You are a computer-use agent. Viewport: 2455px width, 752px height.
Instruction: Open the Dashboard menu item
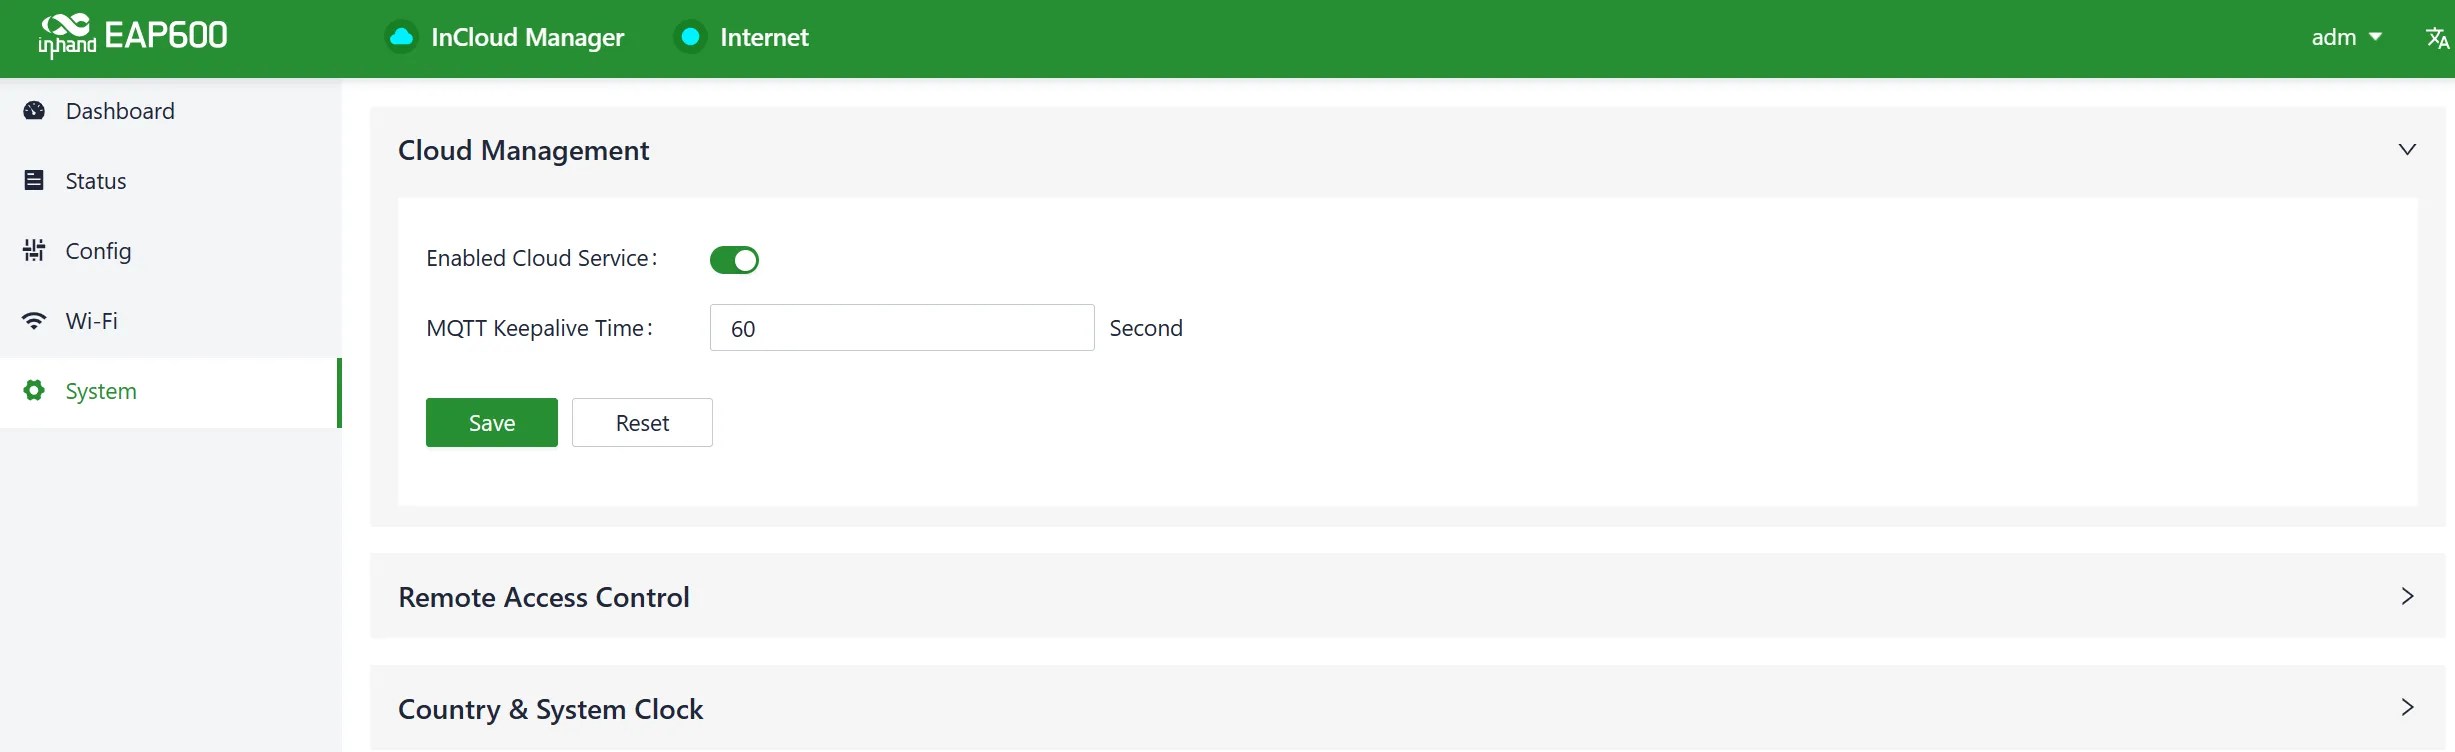click(x=171, y=111)
